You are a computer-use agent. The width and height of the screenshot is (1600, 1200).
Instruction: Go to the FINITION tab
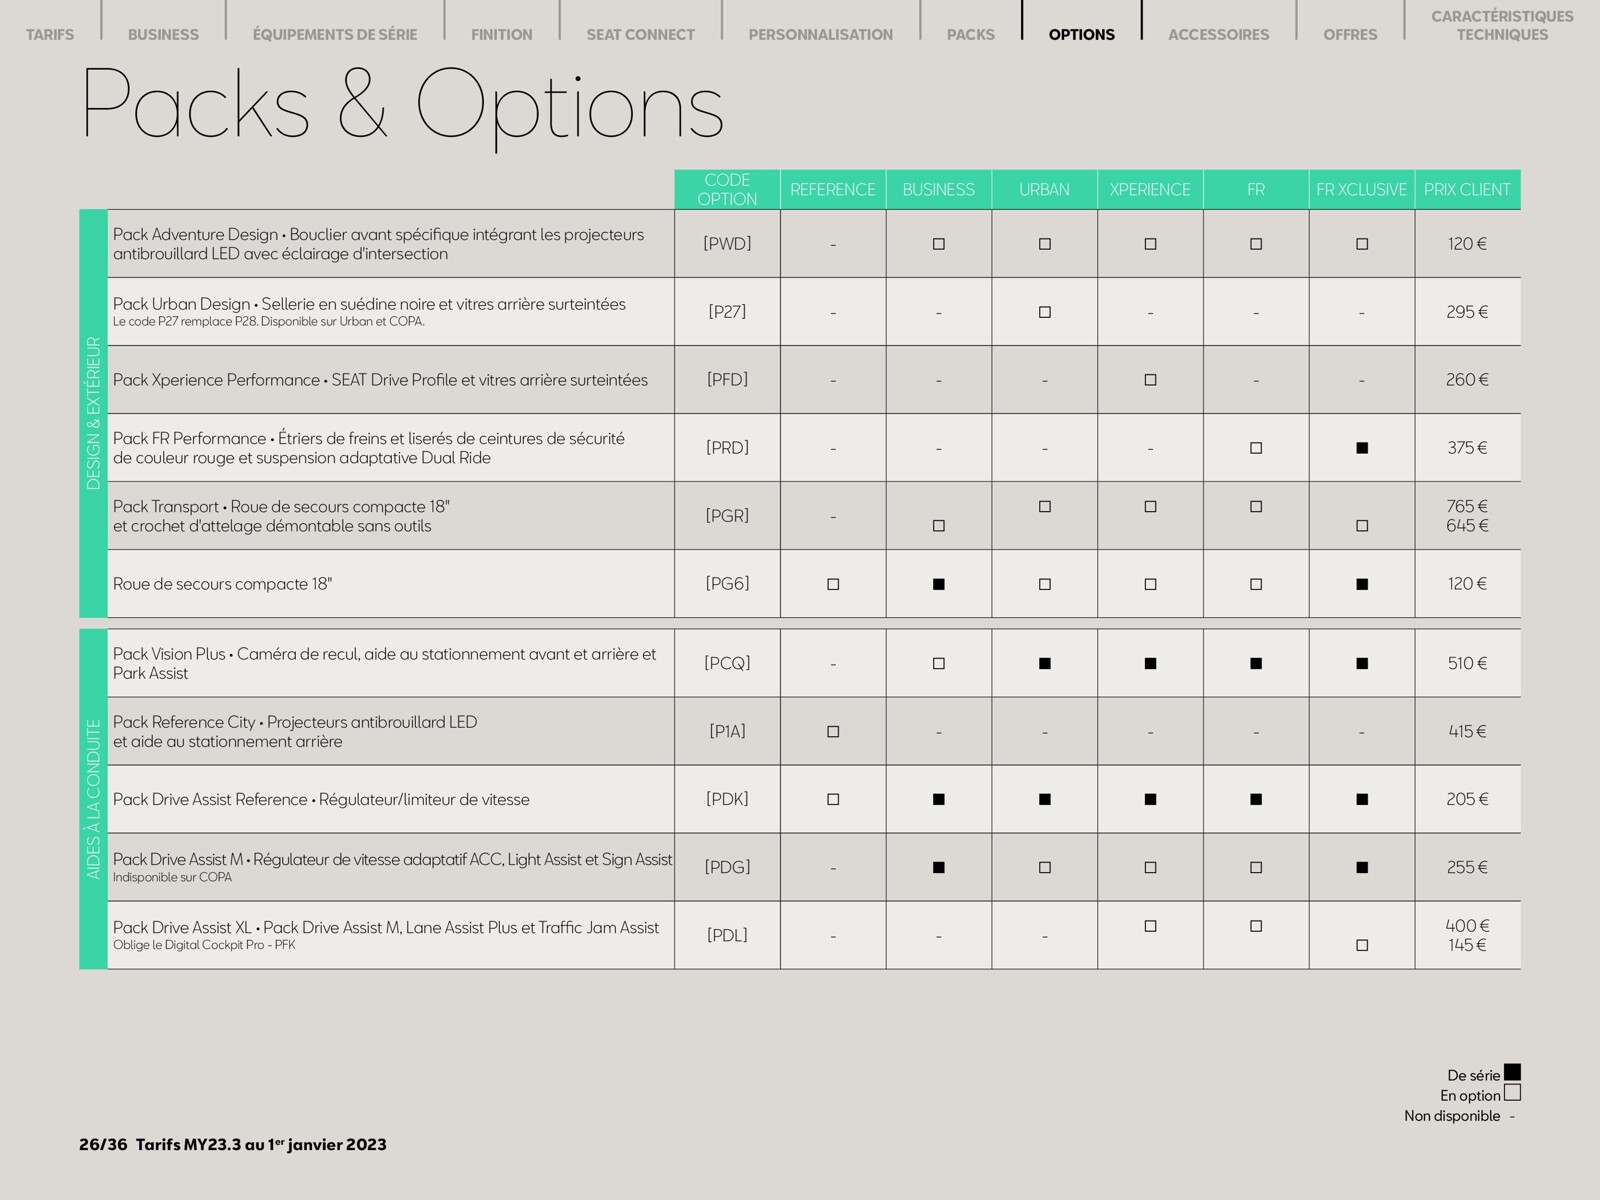tap(502, 34)
